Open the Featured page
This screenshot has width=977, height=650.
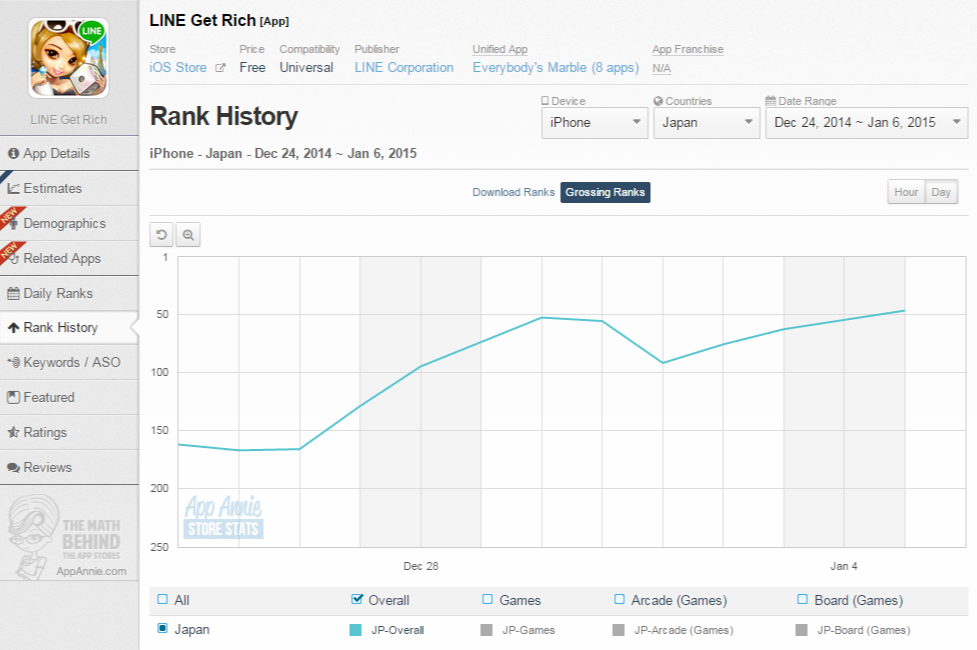point(69,397)
